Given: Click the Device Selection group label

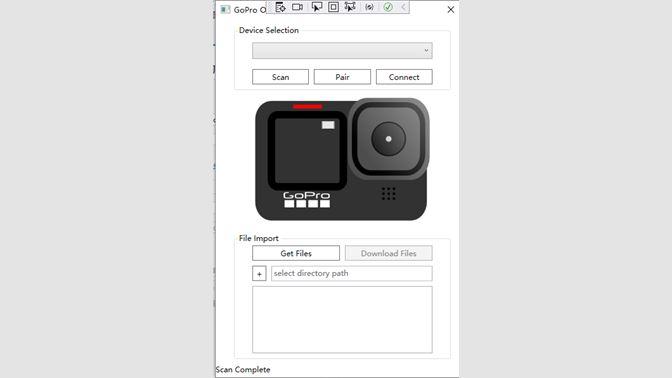Looking at the screenshot, I should pos(269,30).
